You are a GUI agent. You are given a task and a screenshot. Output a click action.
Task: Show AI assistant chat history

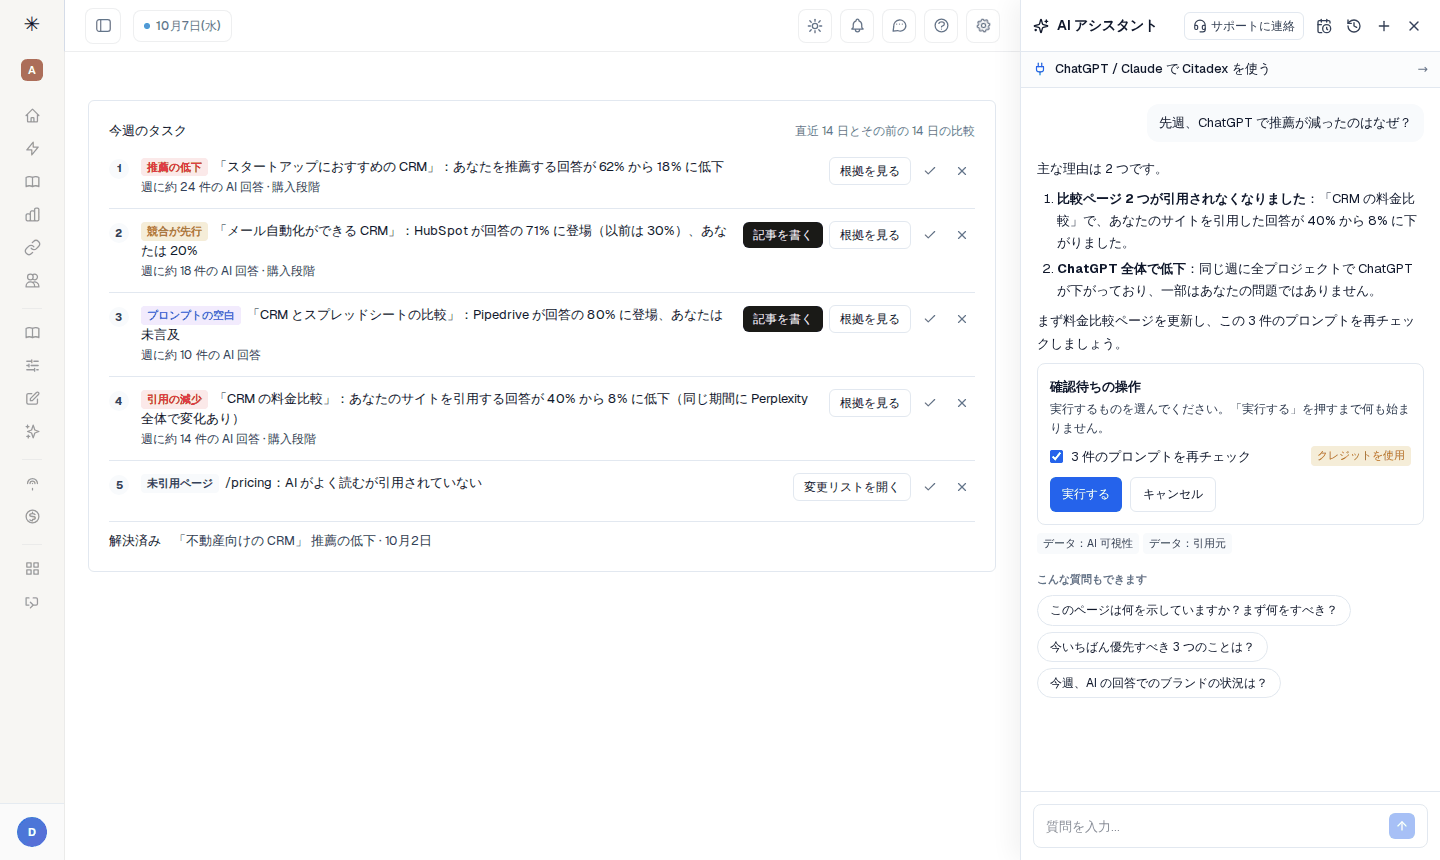1354,26
